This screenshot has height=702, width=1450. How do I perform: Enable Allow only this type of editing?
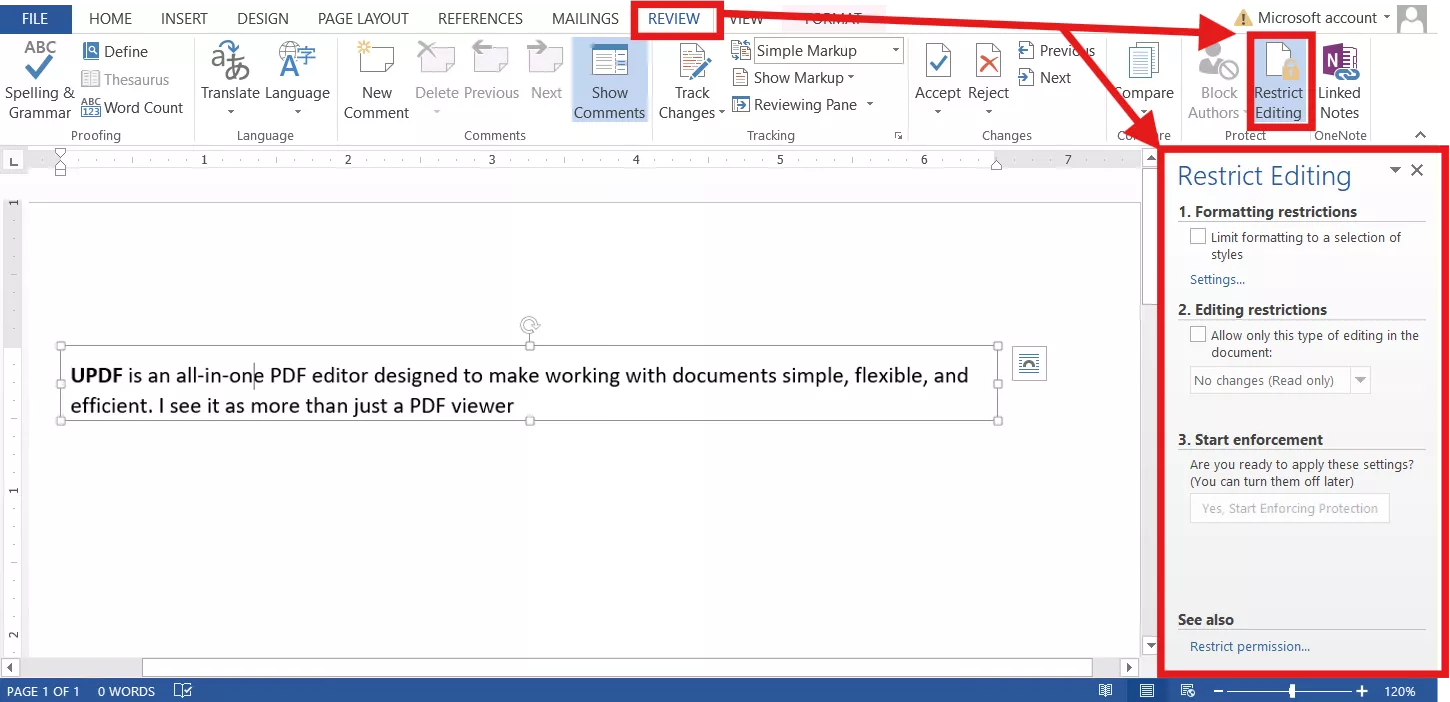(1197, 334)
